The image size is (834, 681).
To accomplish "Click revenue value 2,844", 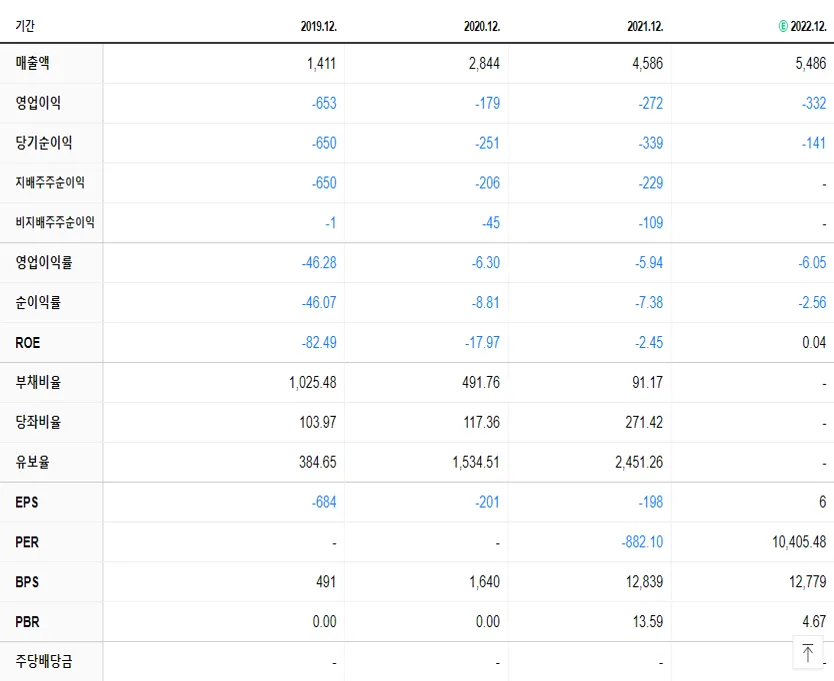I will pyautogui.click(x=484, y=63).
